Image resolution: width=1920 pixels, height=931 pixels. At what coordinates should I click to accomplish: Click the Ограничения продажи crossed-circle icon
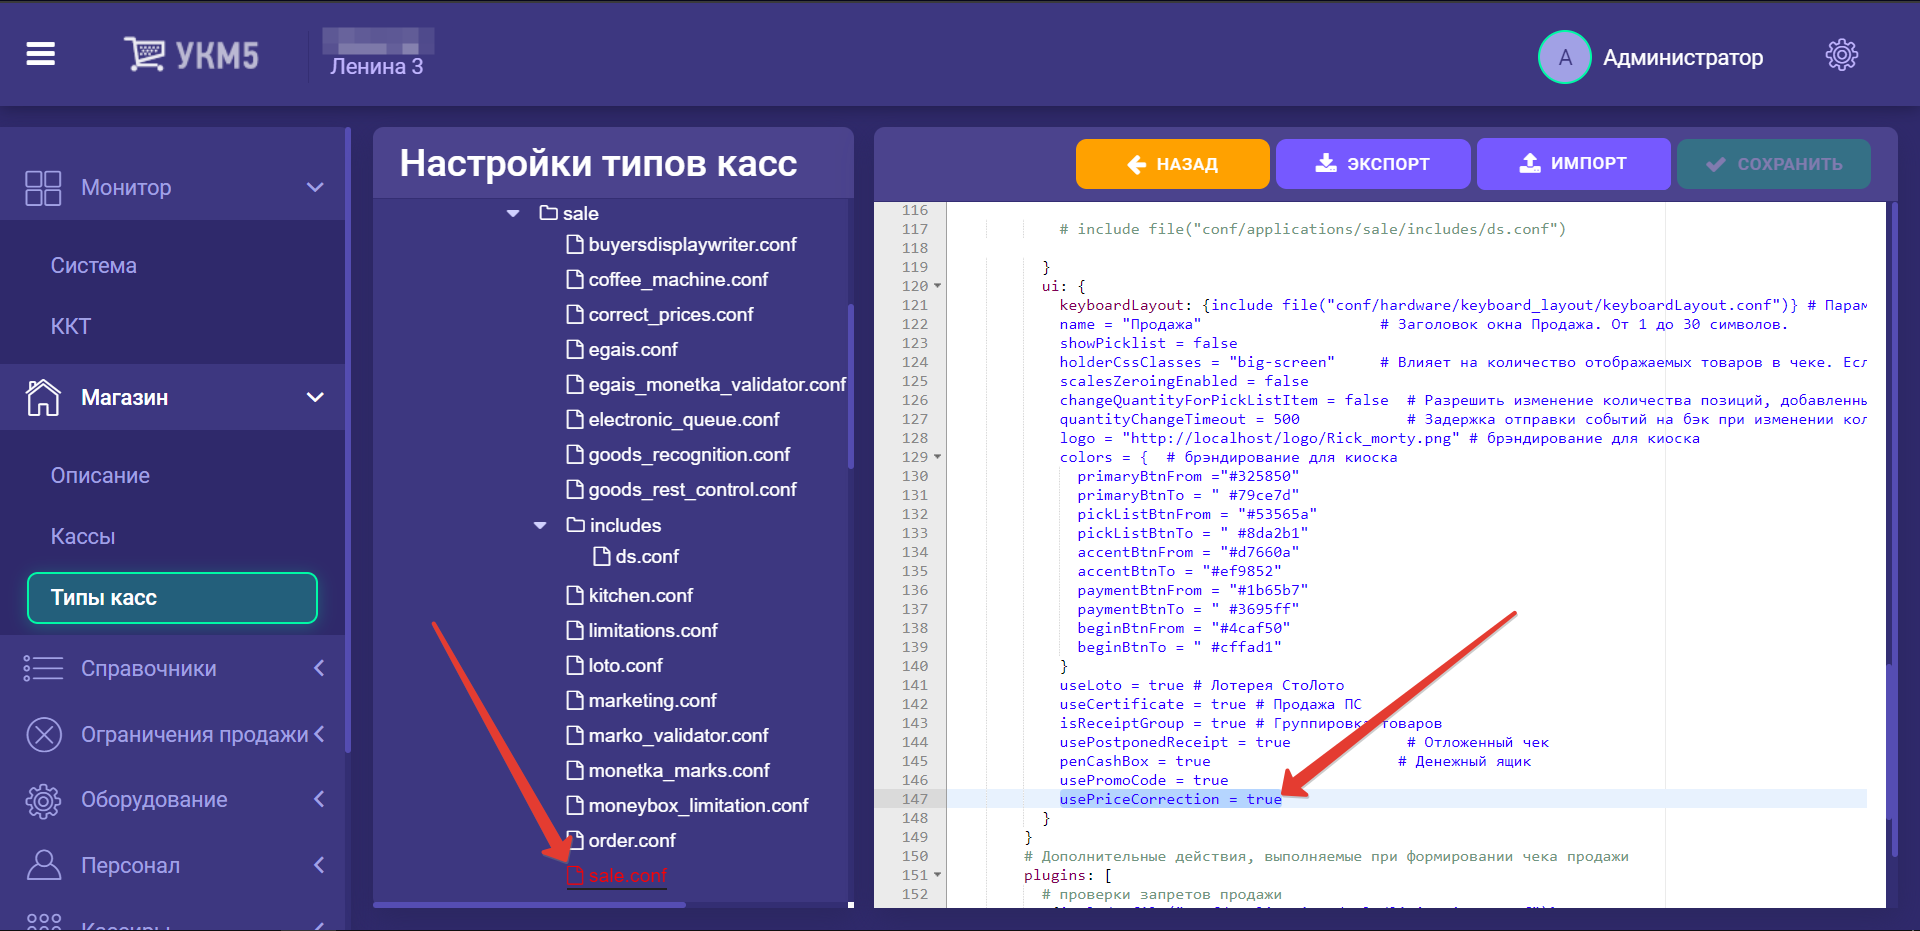point(44,735)
